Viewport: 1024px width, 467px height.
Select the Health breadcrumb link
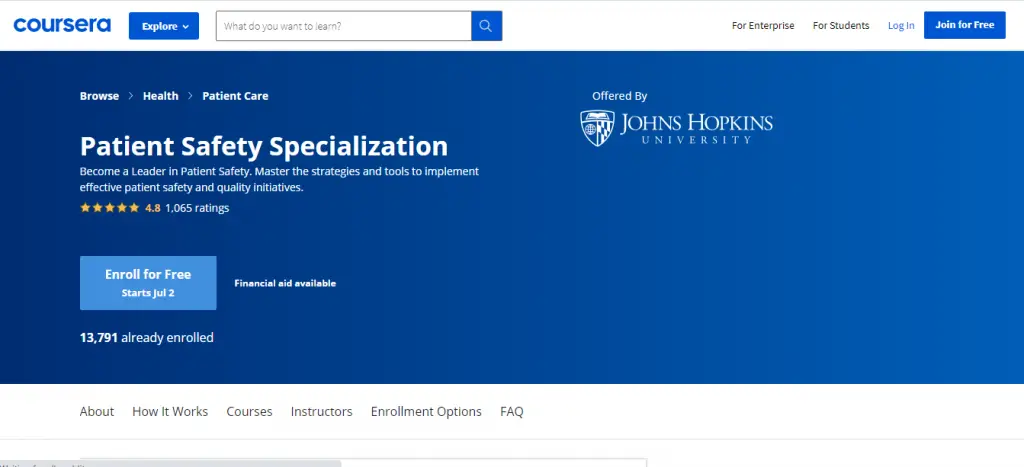(x=161, y=96)
